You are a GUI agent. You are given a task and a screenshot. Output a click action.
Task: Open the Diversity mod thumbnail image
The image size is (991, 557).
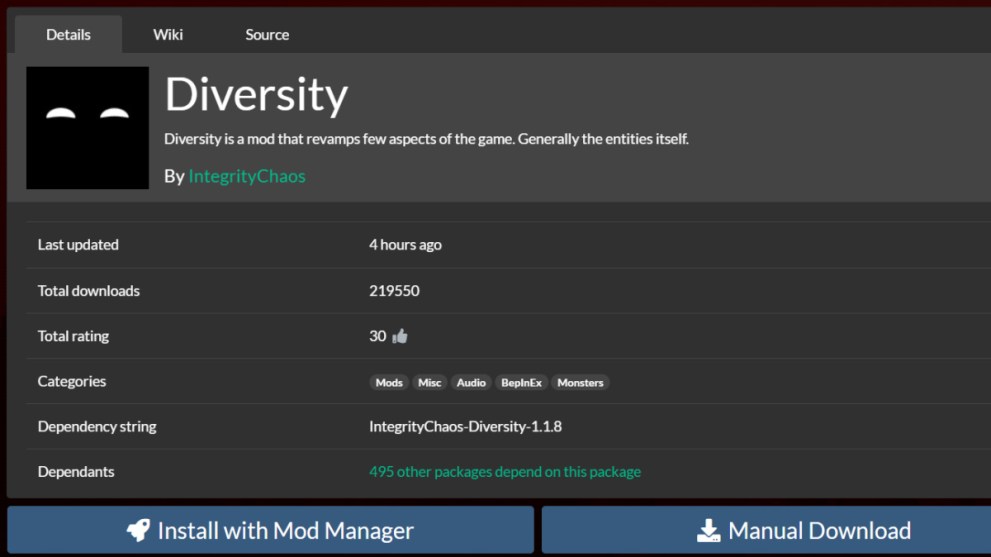click(x=87, y=128)
